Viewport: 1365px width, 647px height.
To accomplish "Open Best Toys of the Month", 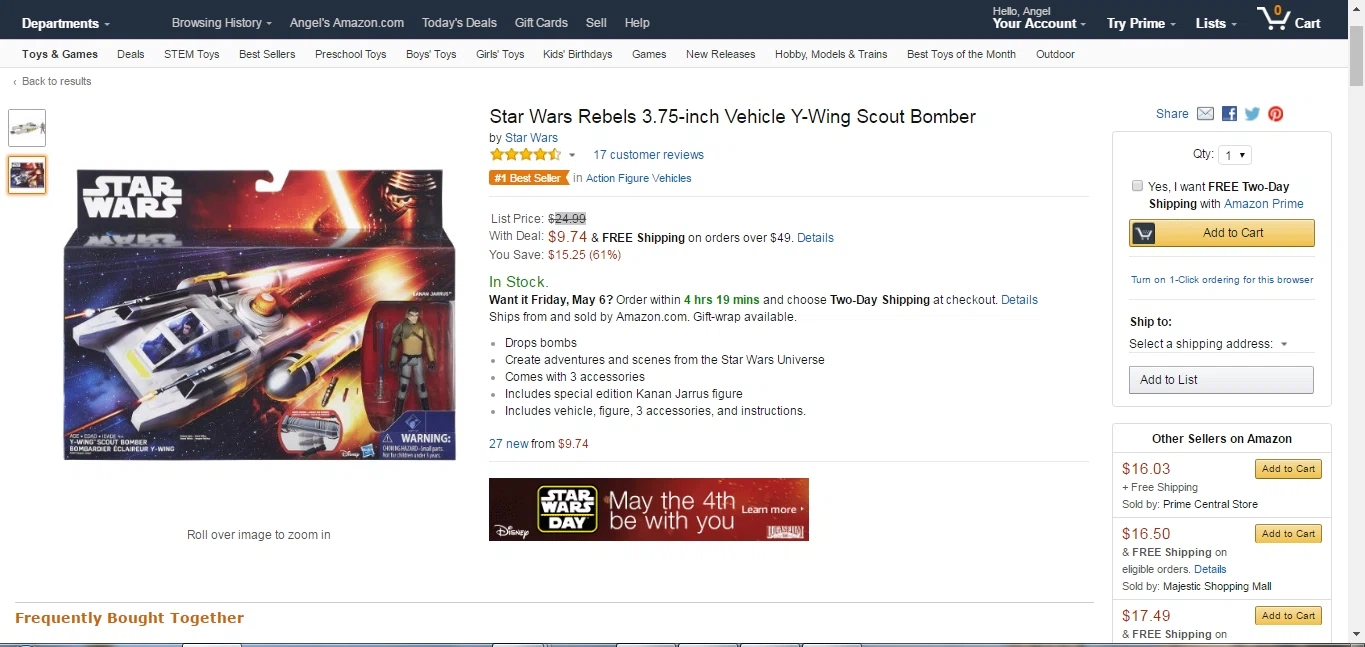I will point(961,54).
